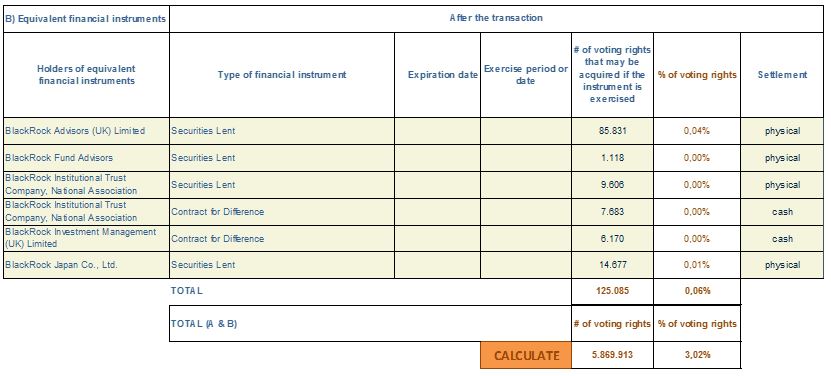Select the BlackRock Advisors (UK) Limited holder cell
The height and width of the screenshot is (376, 831).
(x=86, y=131)
